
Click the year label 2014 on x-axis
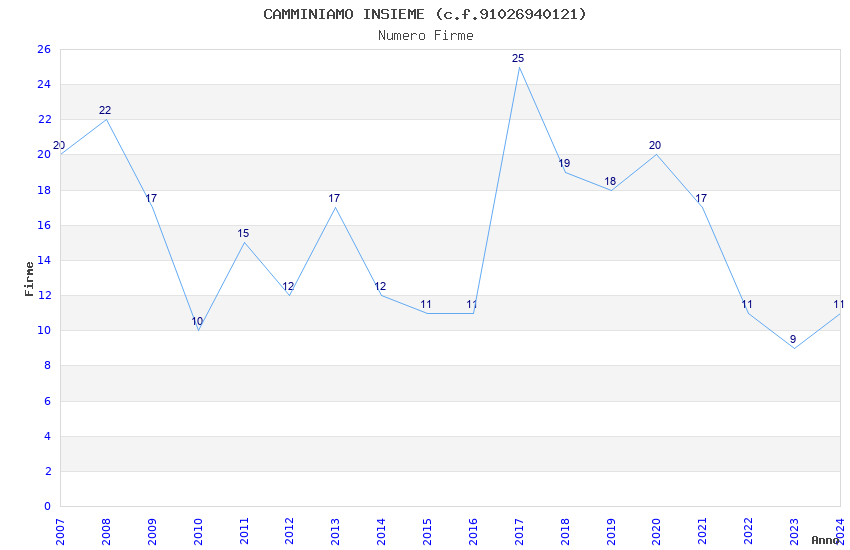[x=382, y=532]
